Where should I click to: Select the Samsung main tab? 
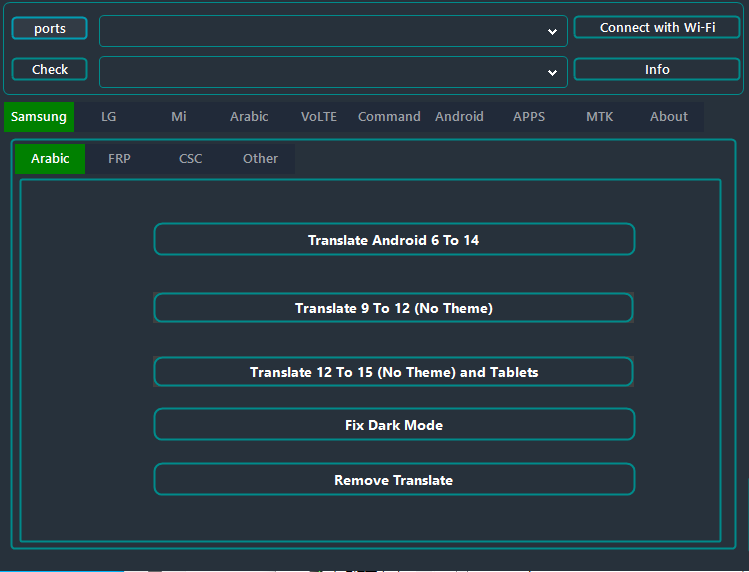[39, 117]
